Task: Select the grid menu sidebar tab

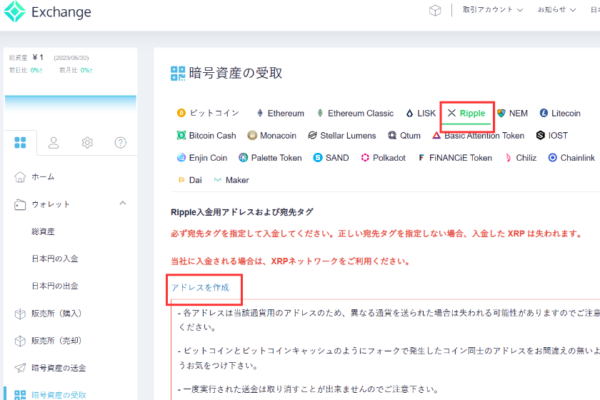Action: click(20, 143)
